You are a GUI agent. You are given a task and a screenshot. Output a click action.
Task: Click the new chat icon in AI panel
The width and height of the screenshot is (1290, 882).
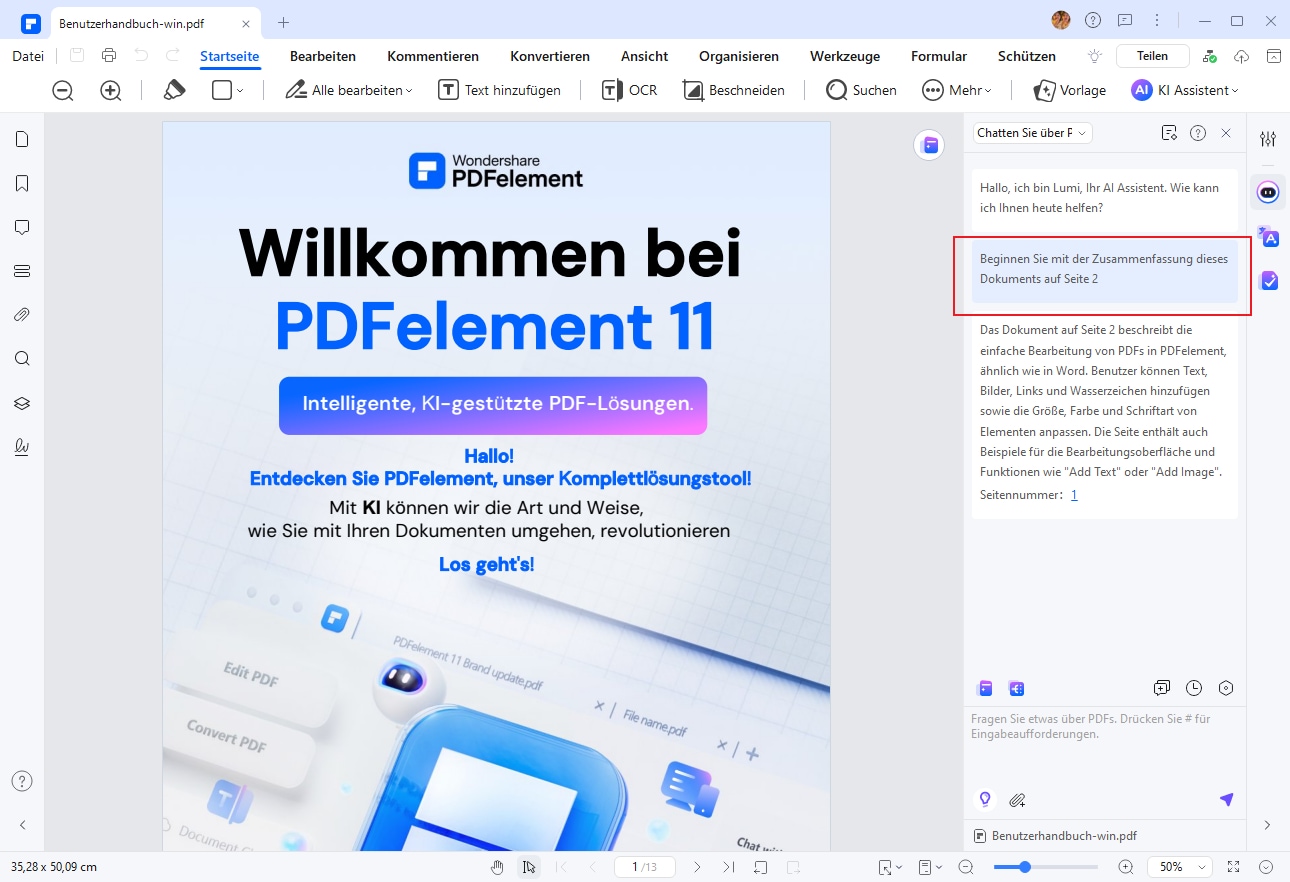pyautogui.click(x=1161, y=688)
